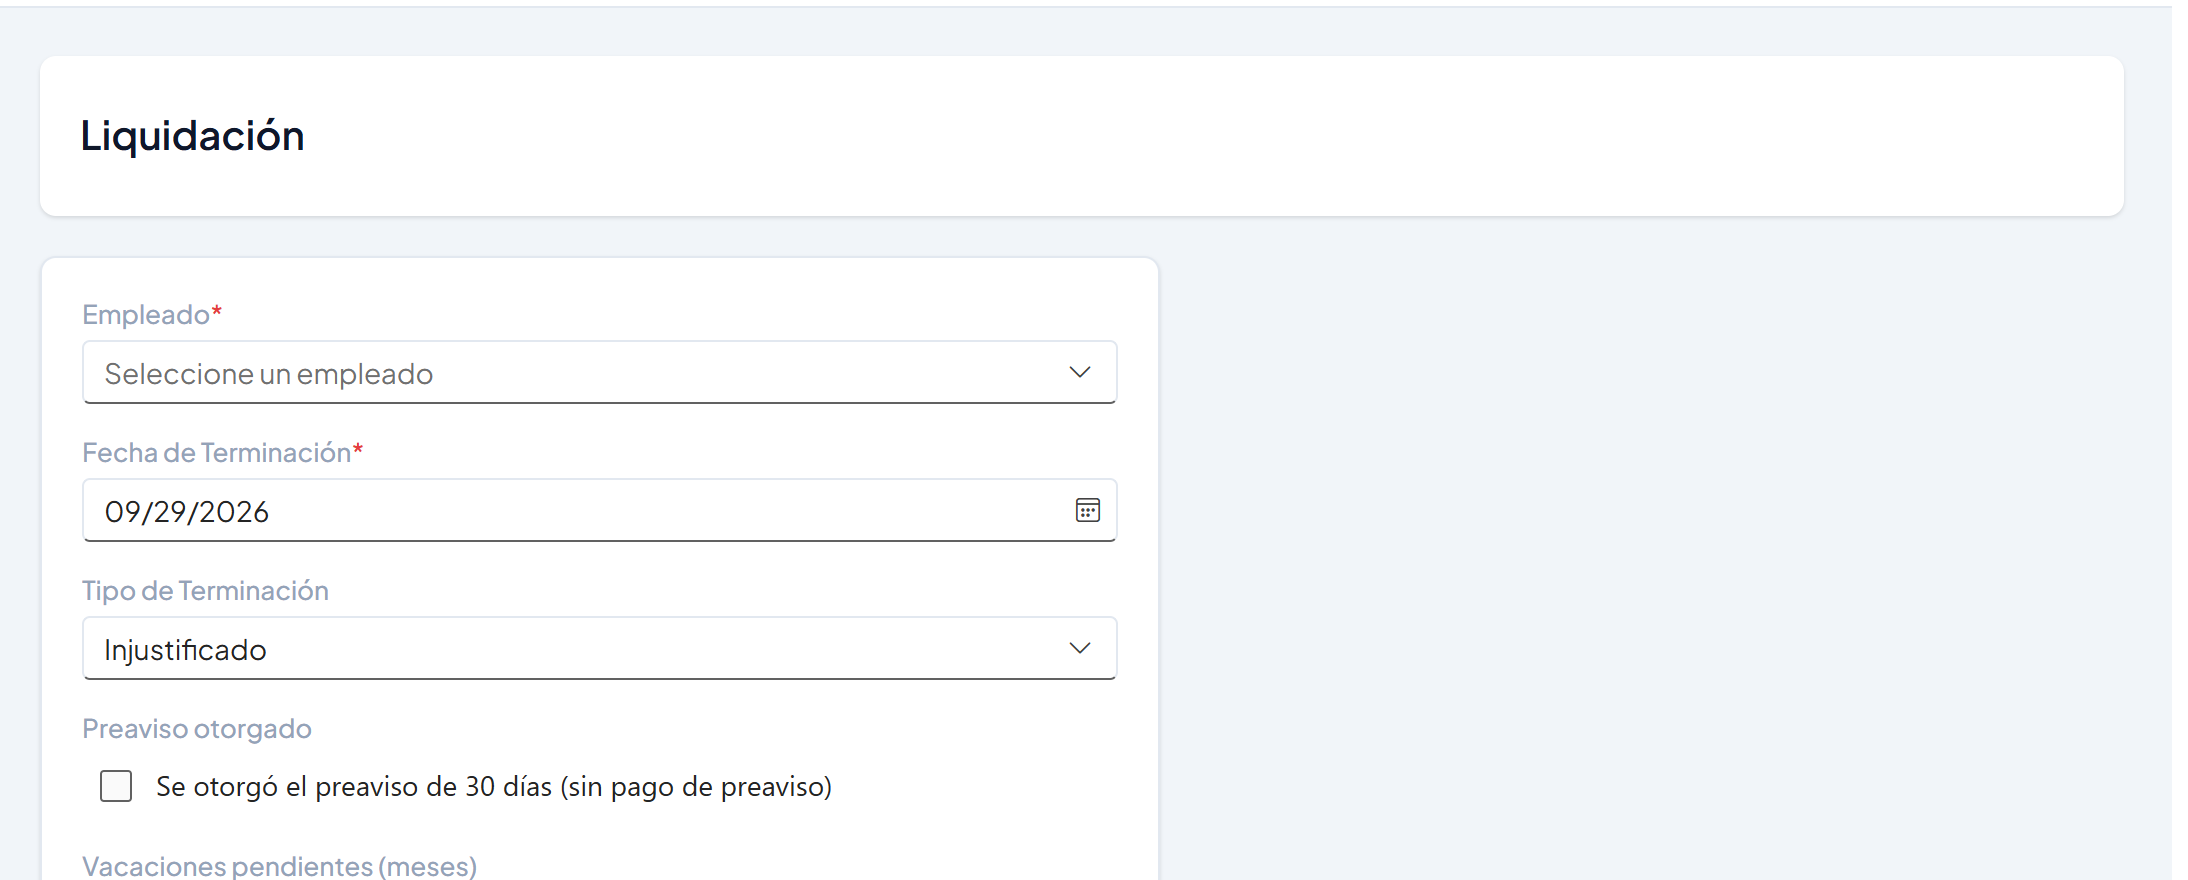
Task: Click the Tipo de Terminación chevron arrow
Action: pyautogui.click(x=1079, y=649)
